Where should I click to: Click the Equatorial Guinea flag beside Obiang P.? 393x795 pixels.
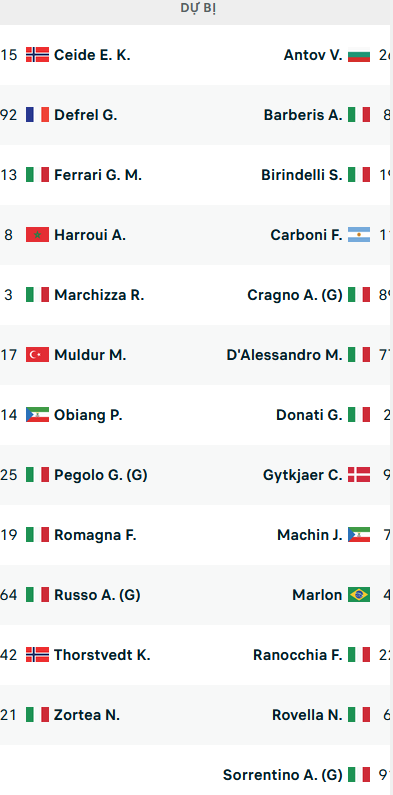click(38, 415)
